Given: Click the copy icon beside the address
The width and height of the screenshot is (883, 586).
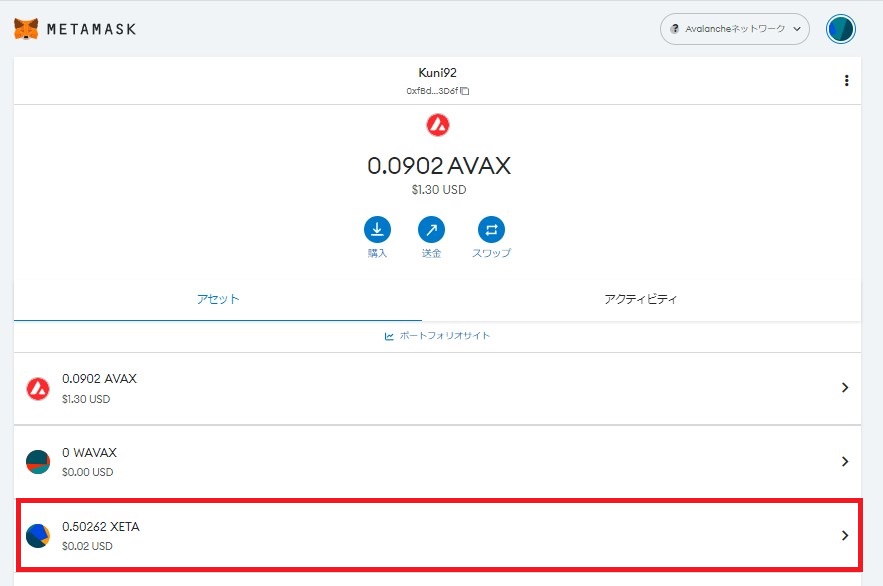Looking at the screenshot, I should 465,91.
